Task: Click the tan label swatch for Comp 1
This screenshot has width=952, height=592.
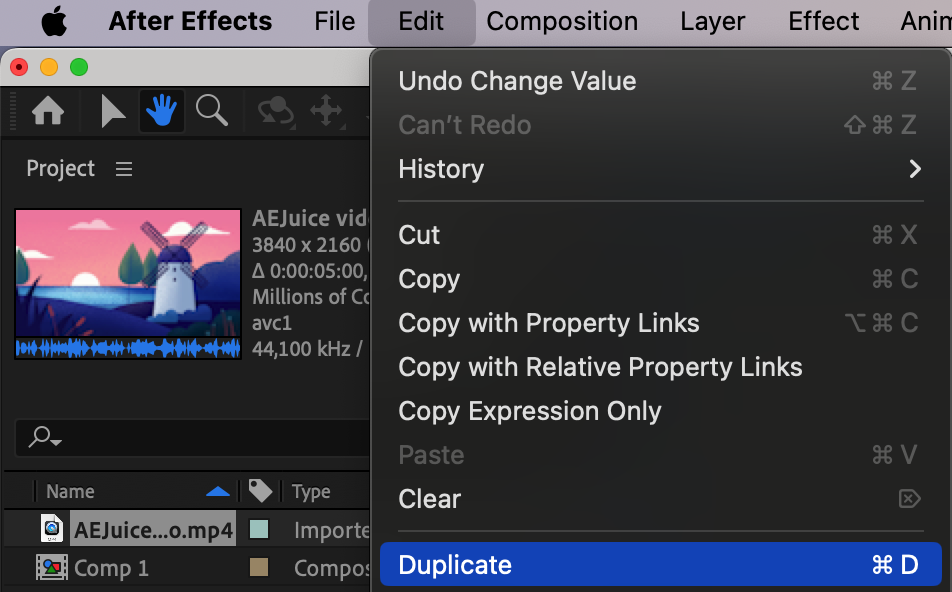Action: click(258, 568)
